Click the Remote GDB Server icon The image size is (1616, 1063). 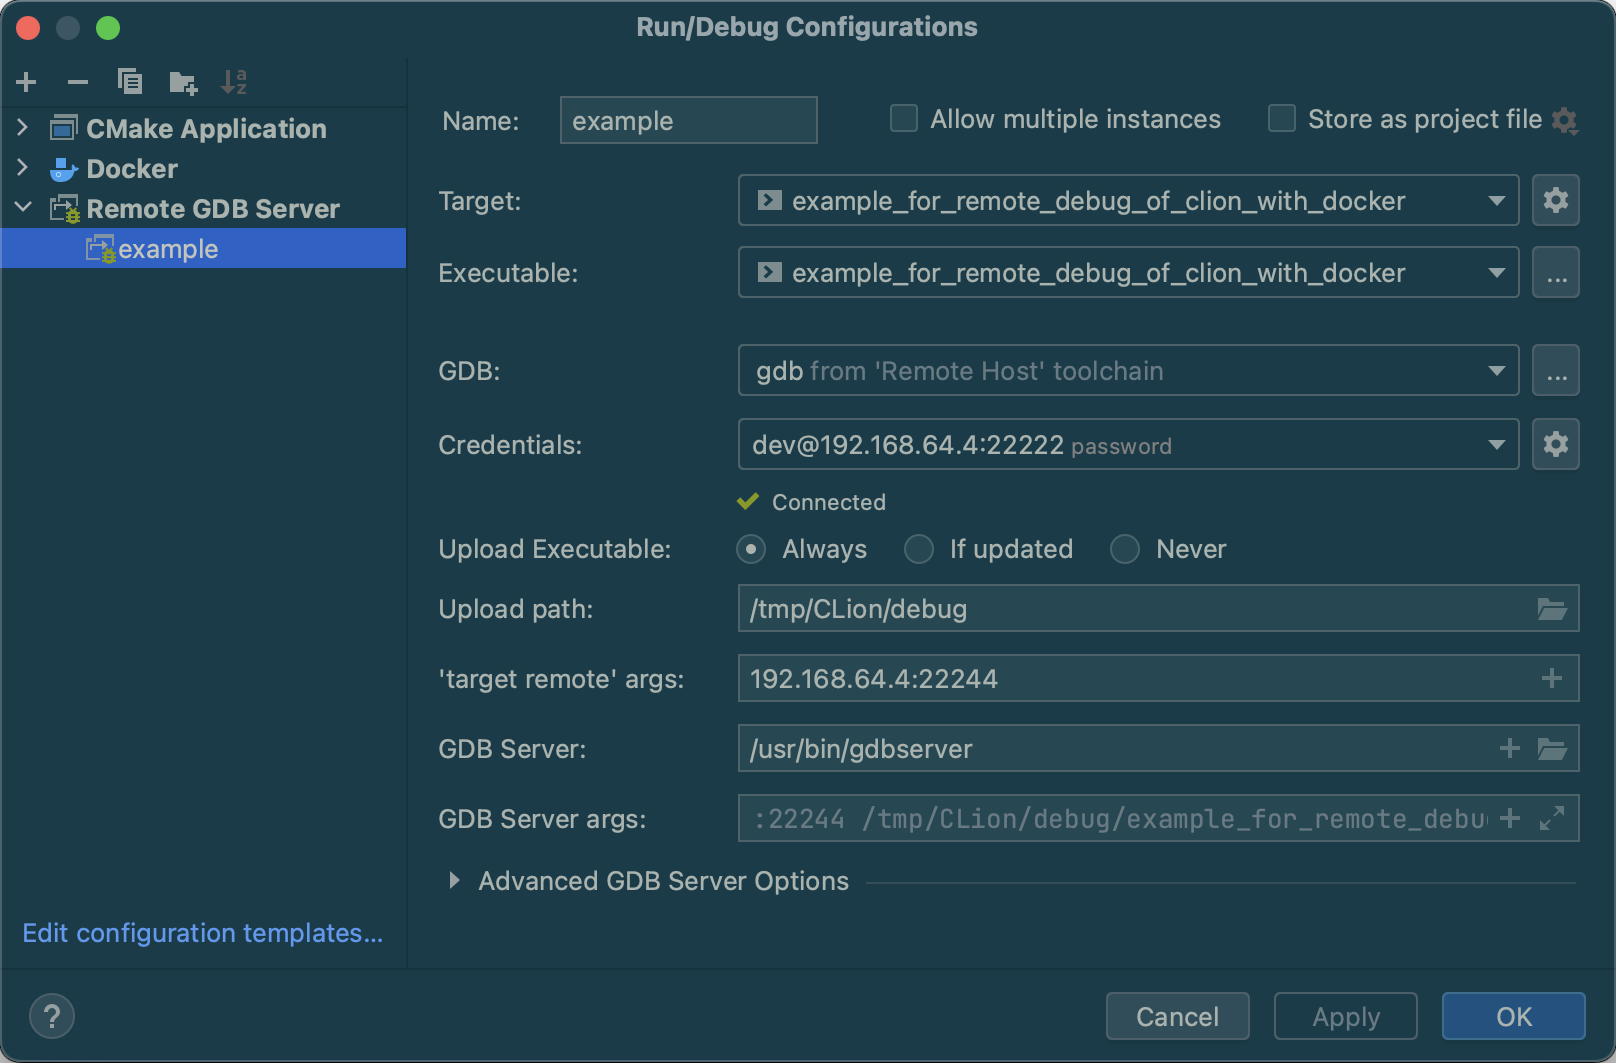(x=65, y=209)
